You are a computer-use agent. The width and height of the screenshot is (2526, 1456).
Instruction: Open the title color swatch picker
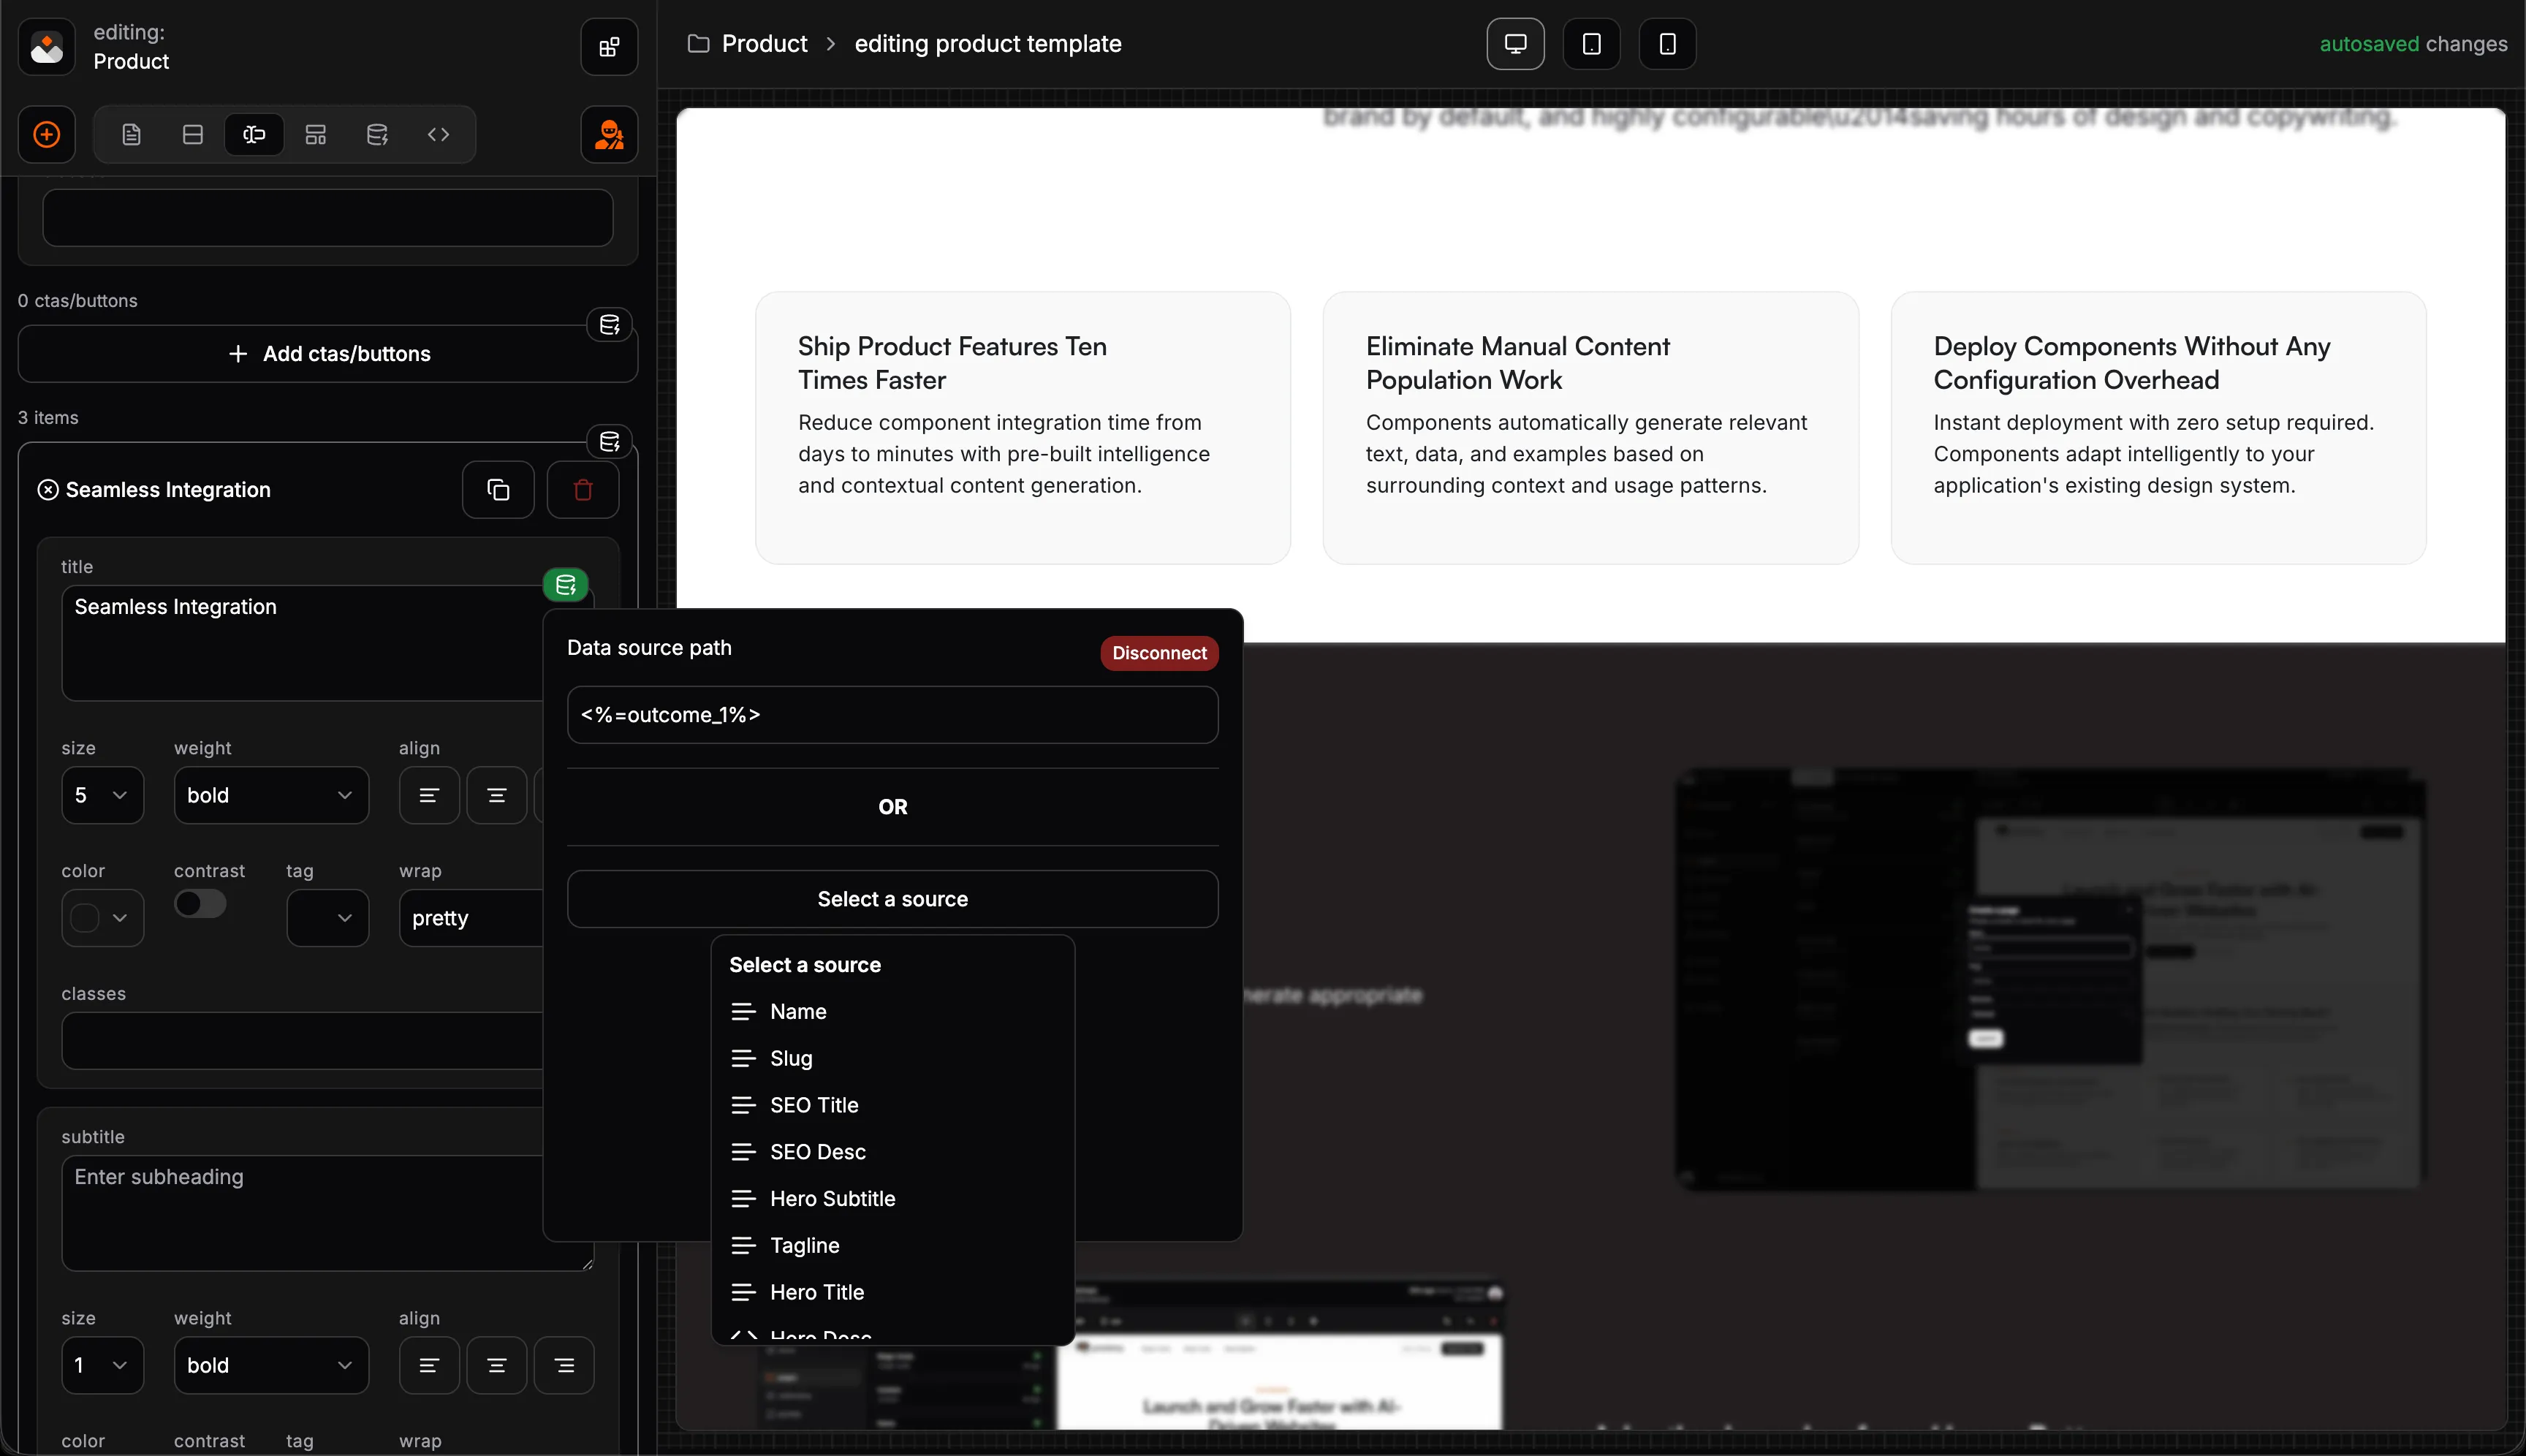(102, 918)
